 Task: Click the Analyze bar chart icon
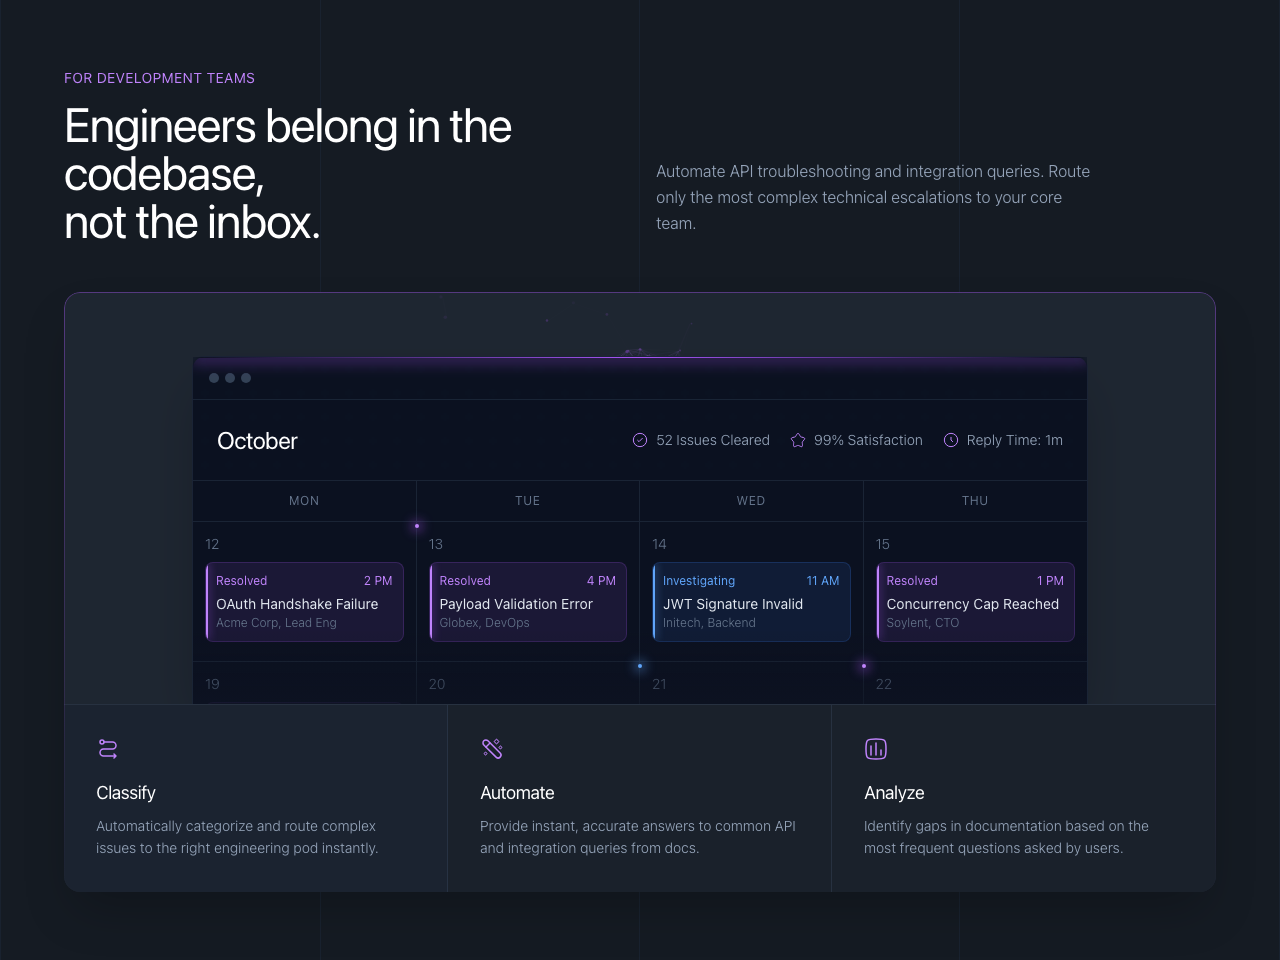pos(876,748)
